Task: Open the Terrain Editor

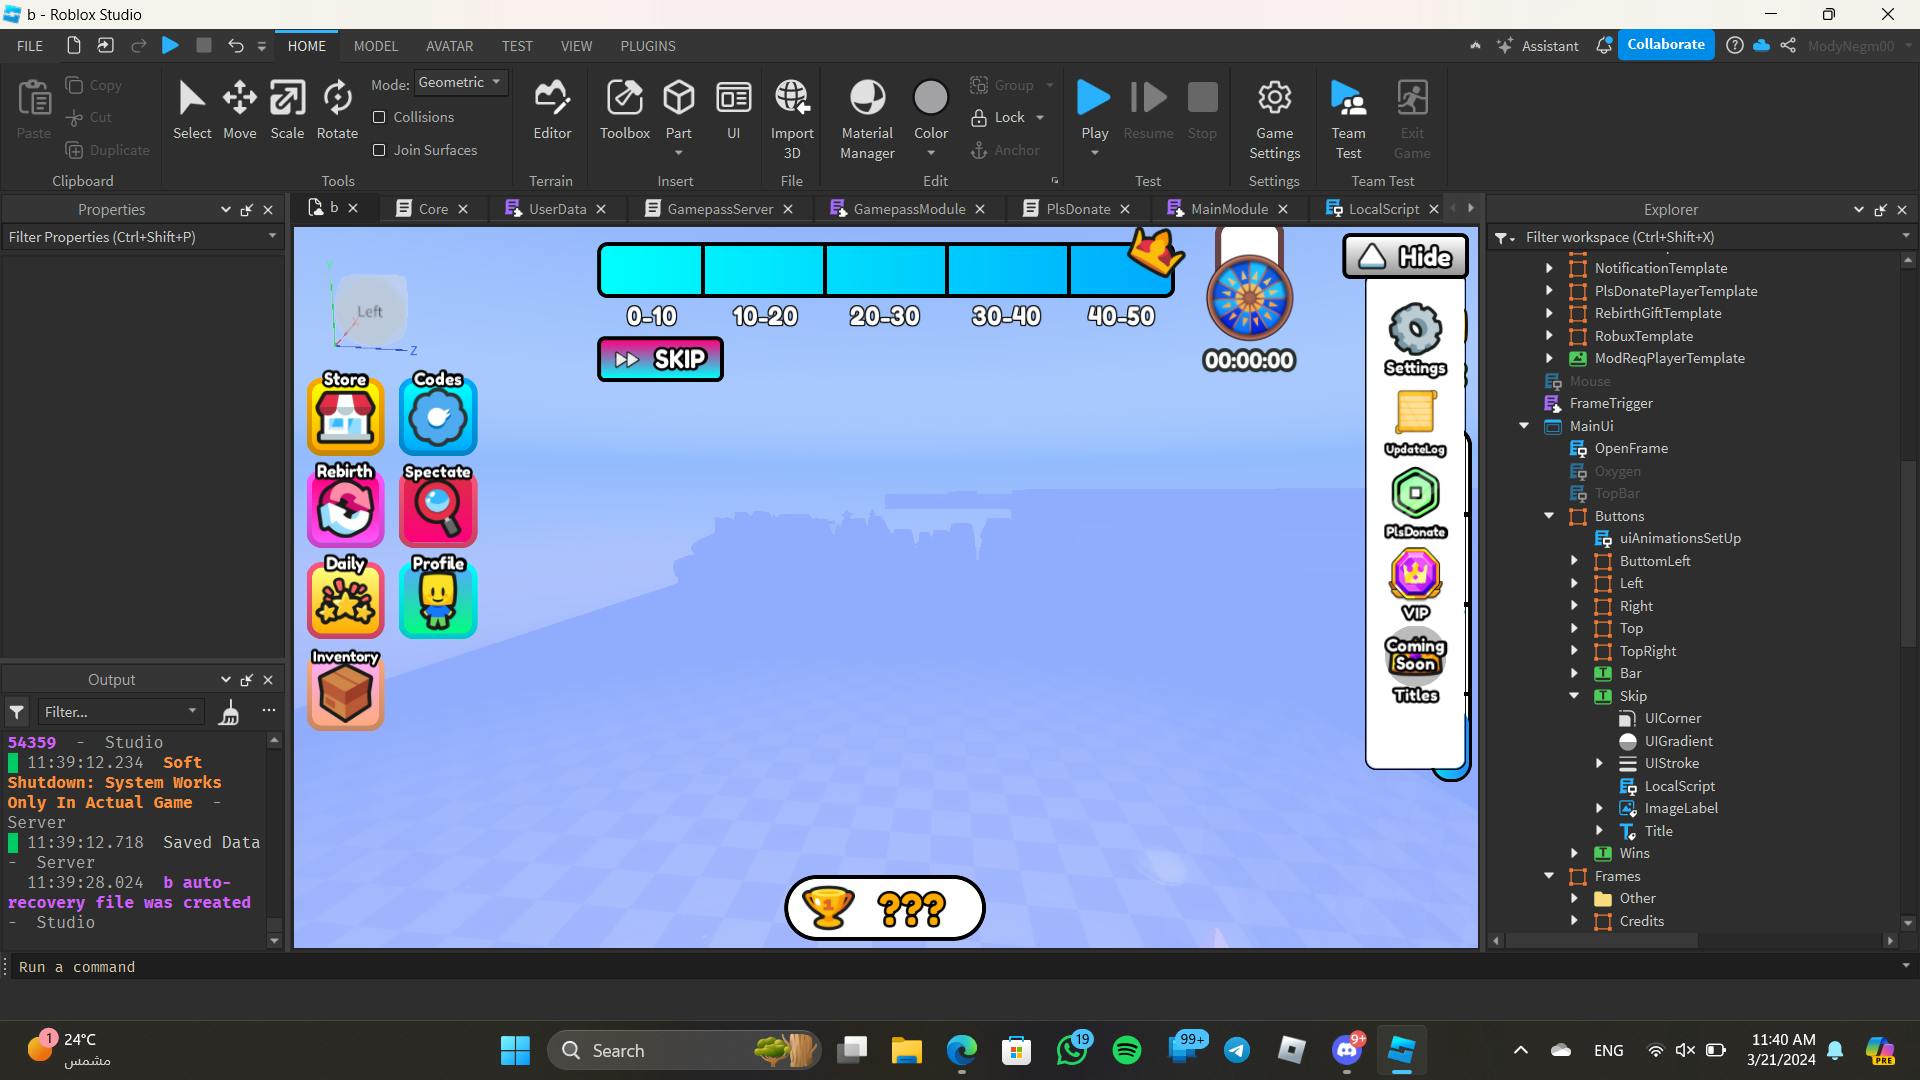Action: (551, 109)
